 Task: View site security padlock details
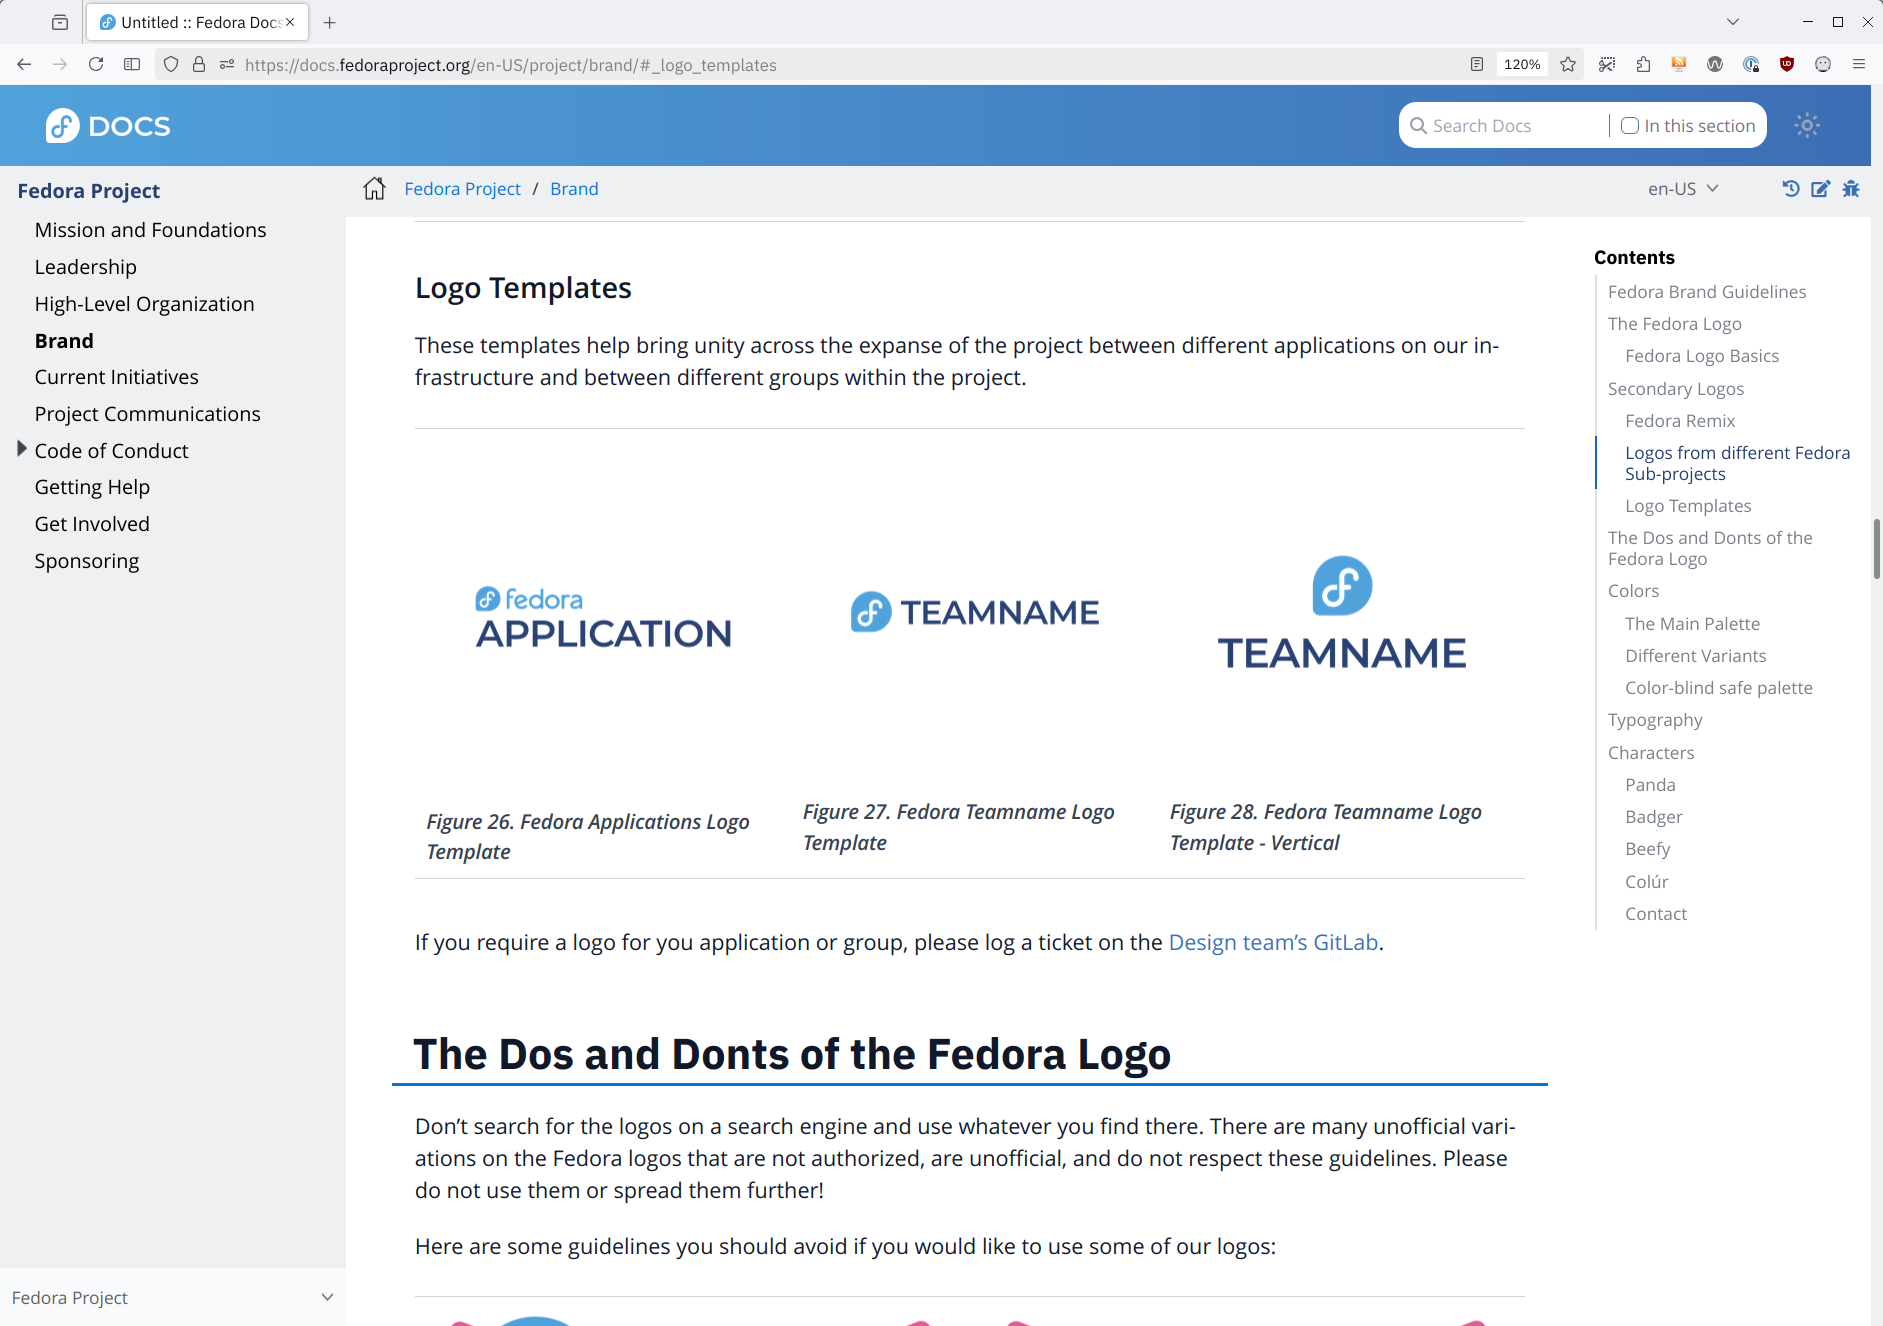[x=199, y=65]
